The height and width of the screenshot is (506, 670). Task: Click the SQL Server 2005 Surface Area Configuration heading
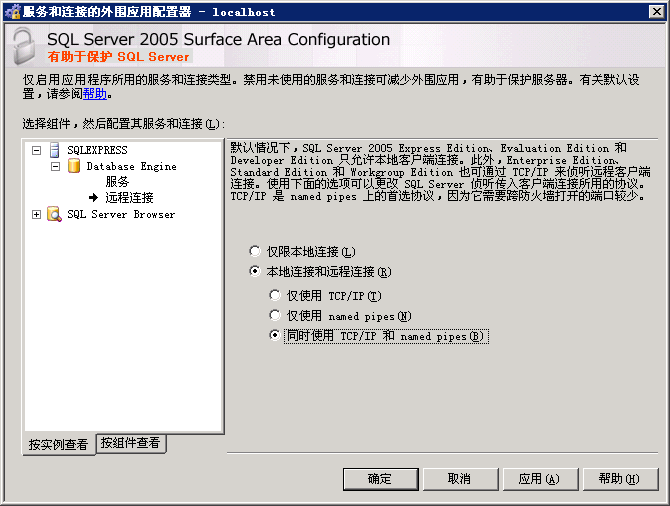pos(218,39)
